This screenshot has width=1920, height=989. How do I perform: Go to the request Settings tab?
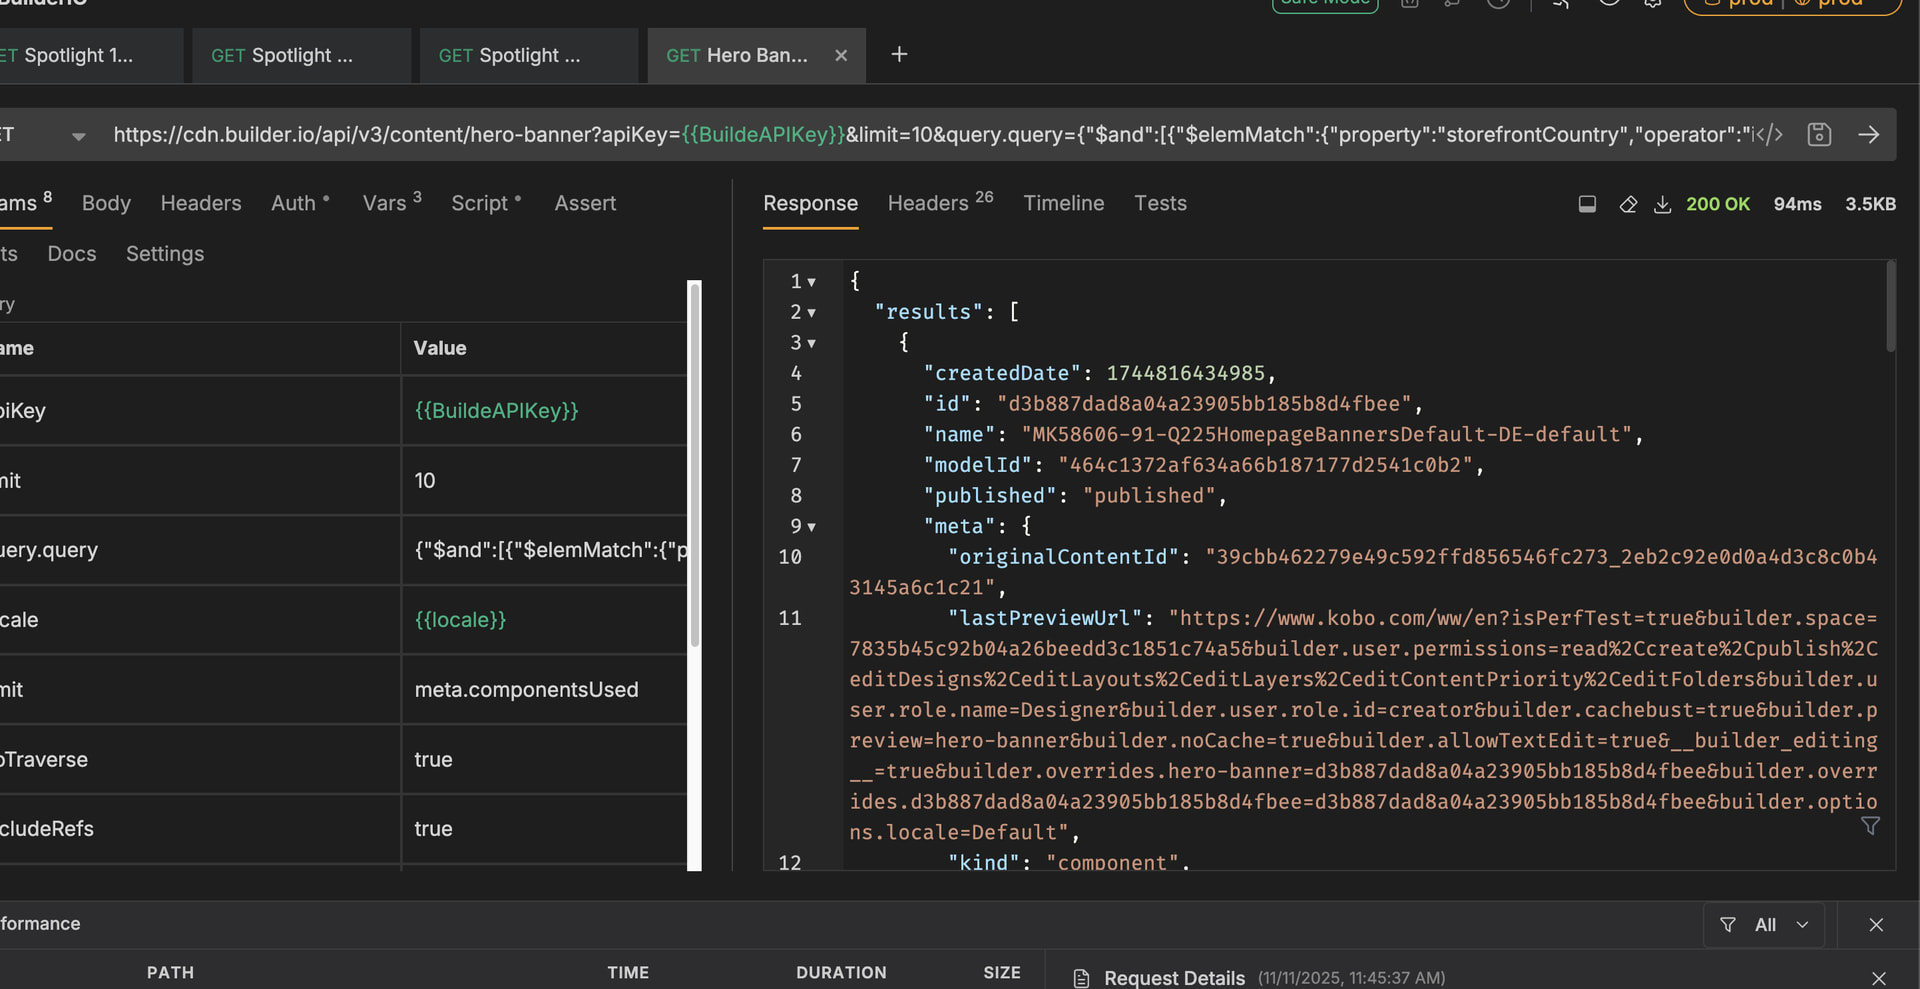tap(165, 254)
